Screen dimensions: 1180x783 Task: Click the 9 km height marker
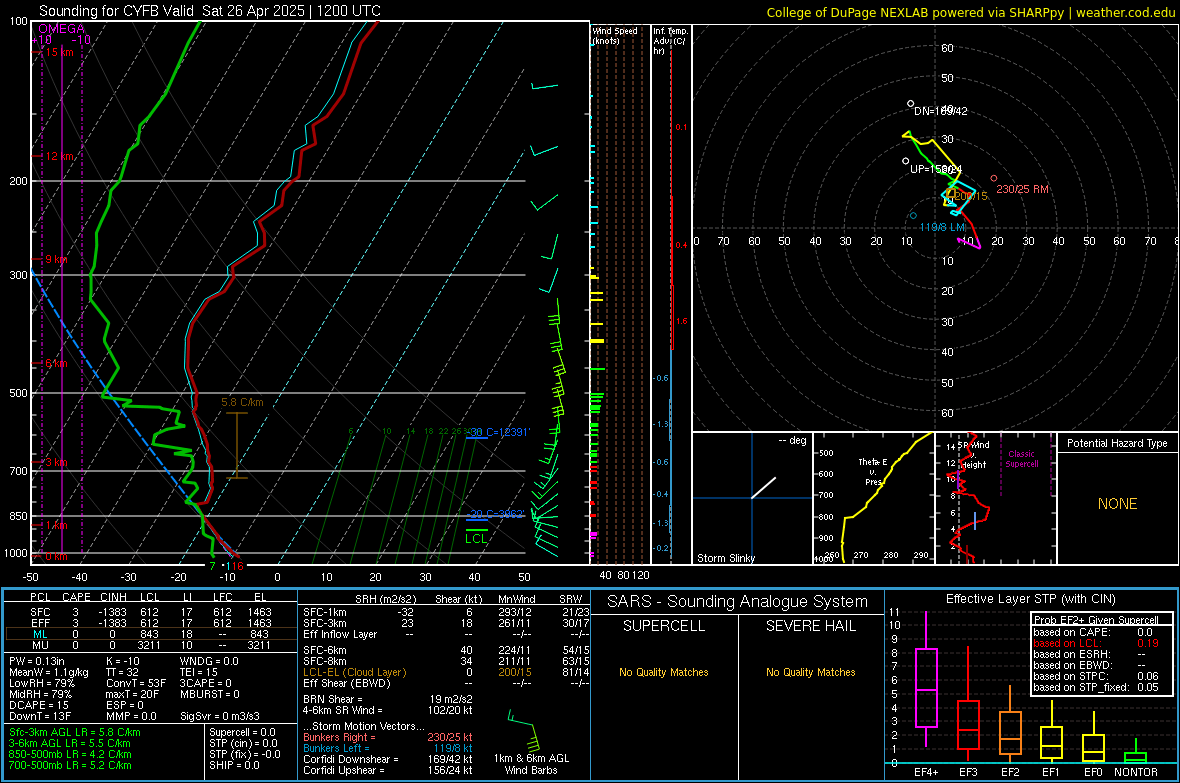point(56,259)
